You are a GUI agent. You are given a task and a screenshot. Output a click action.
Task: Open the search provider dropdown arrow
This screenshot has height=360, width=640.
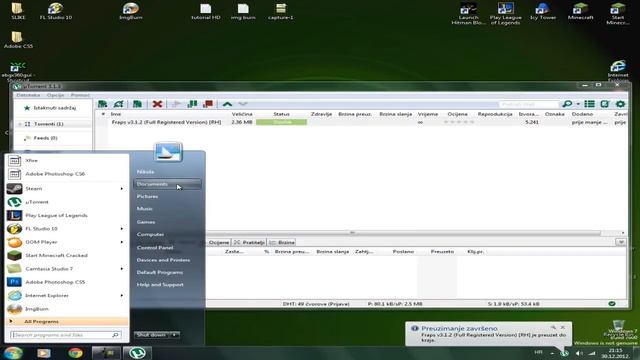pyautogui.click(x=578, y=104)
